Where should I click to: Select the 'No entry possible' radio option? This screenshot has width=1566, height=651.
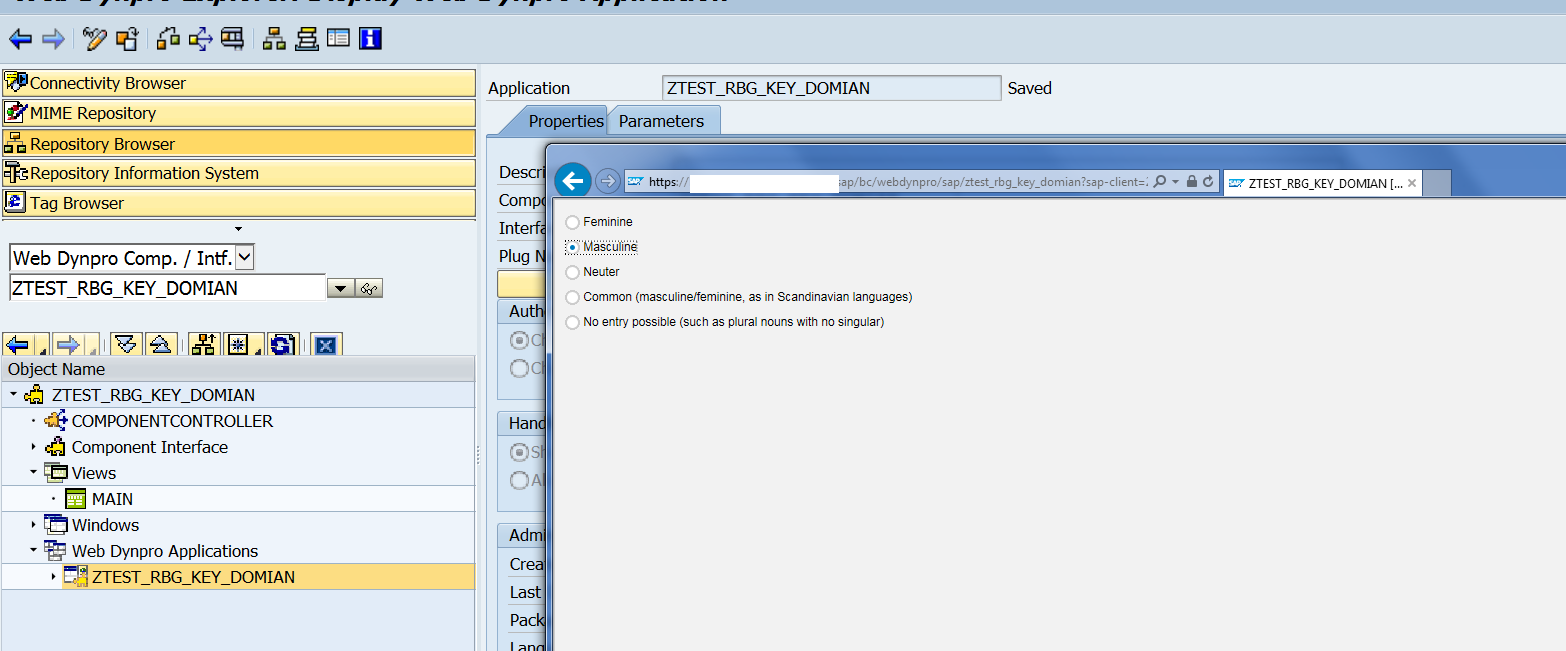pos(572,322)
